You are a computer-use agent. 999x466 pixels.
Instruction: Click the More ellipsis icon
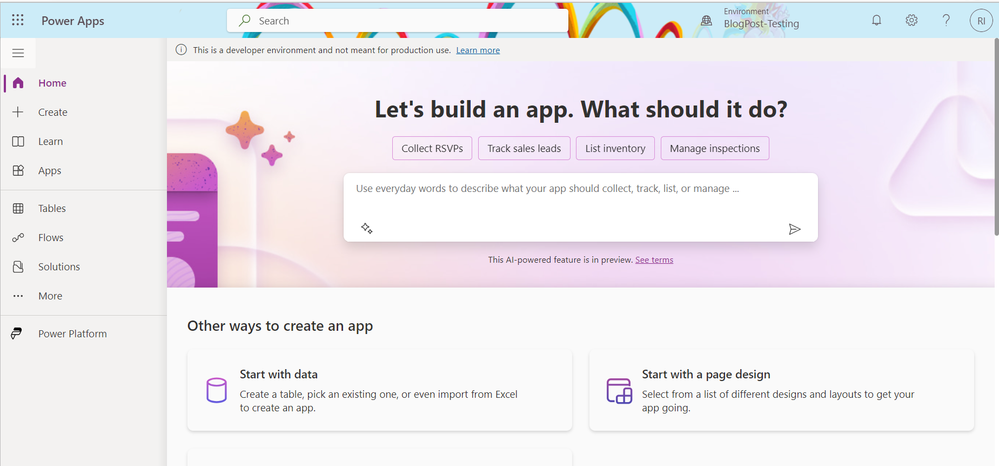[18, 296]
